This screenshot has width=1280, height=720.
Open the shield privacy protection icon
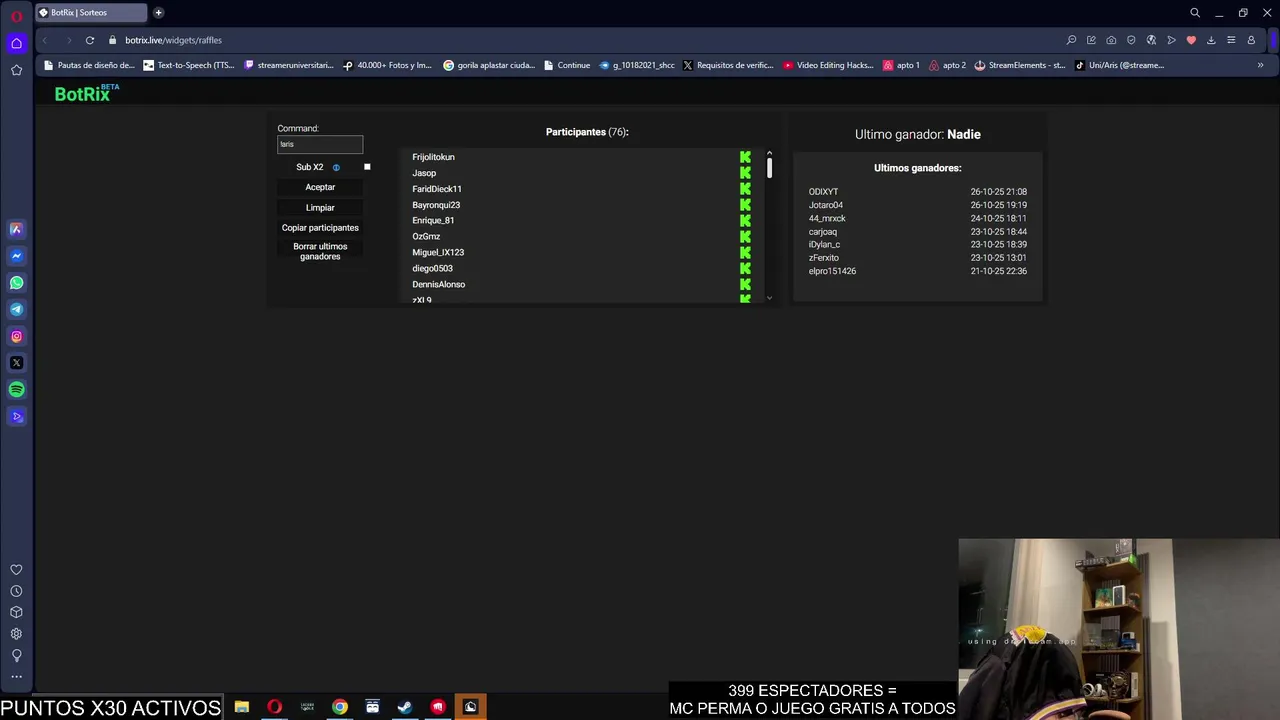pos(1131,40)
